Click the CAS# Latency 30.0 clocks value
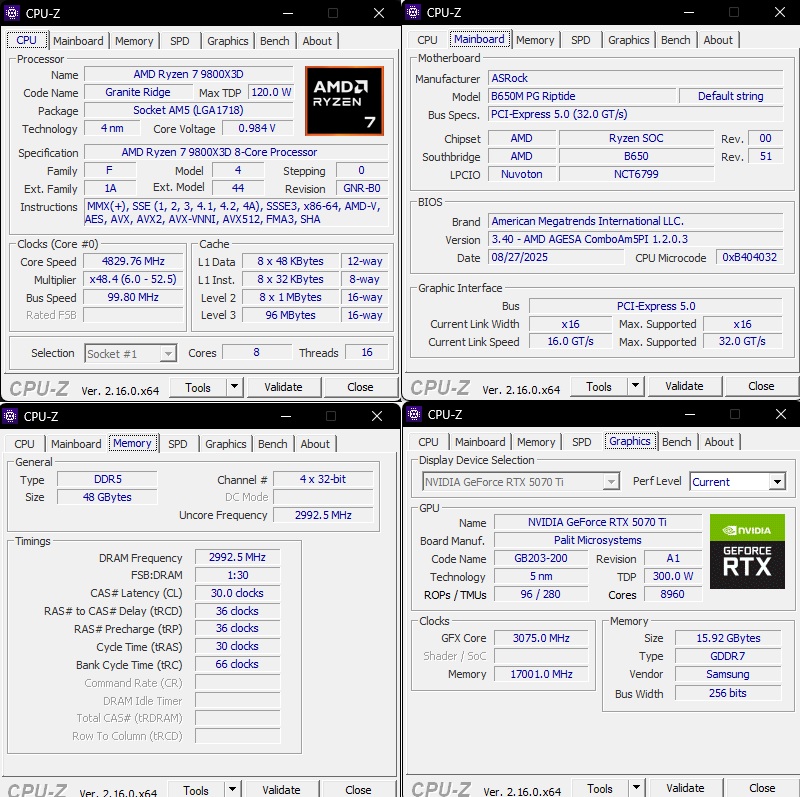Screen dimensions: 800x797 point(237,592)
